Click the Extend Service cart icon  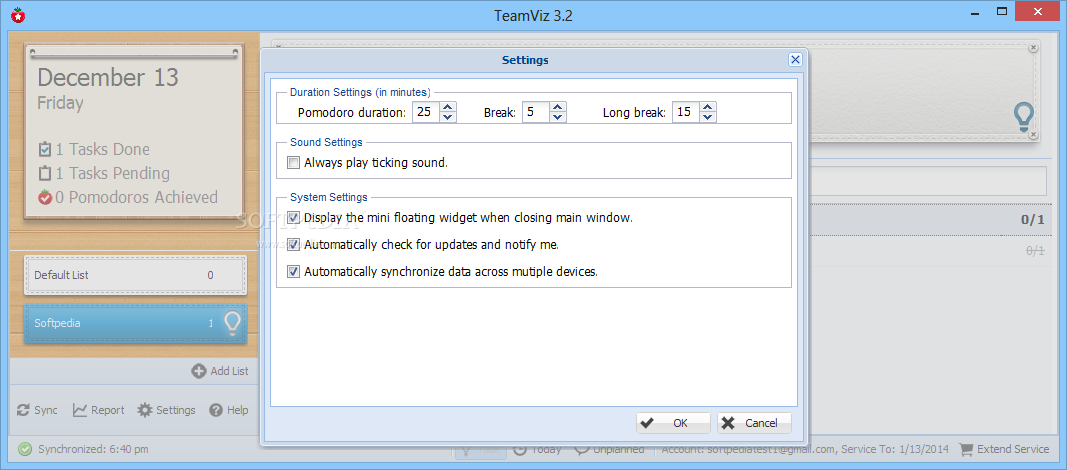click(966, 449)
